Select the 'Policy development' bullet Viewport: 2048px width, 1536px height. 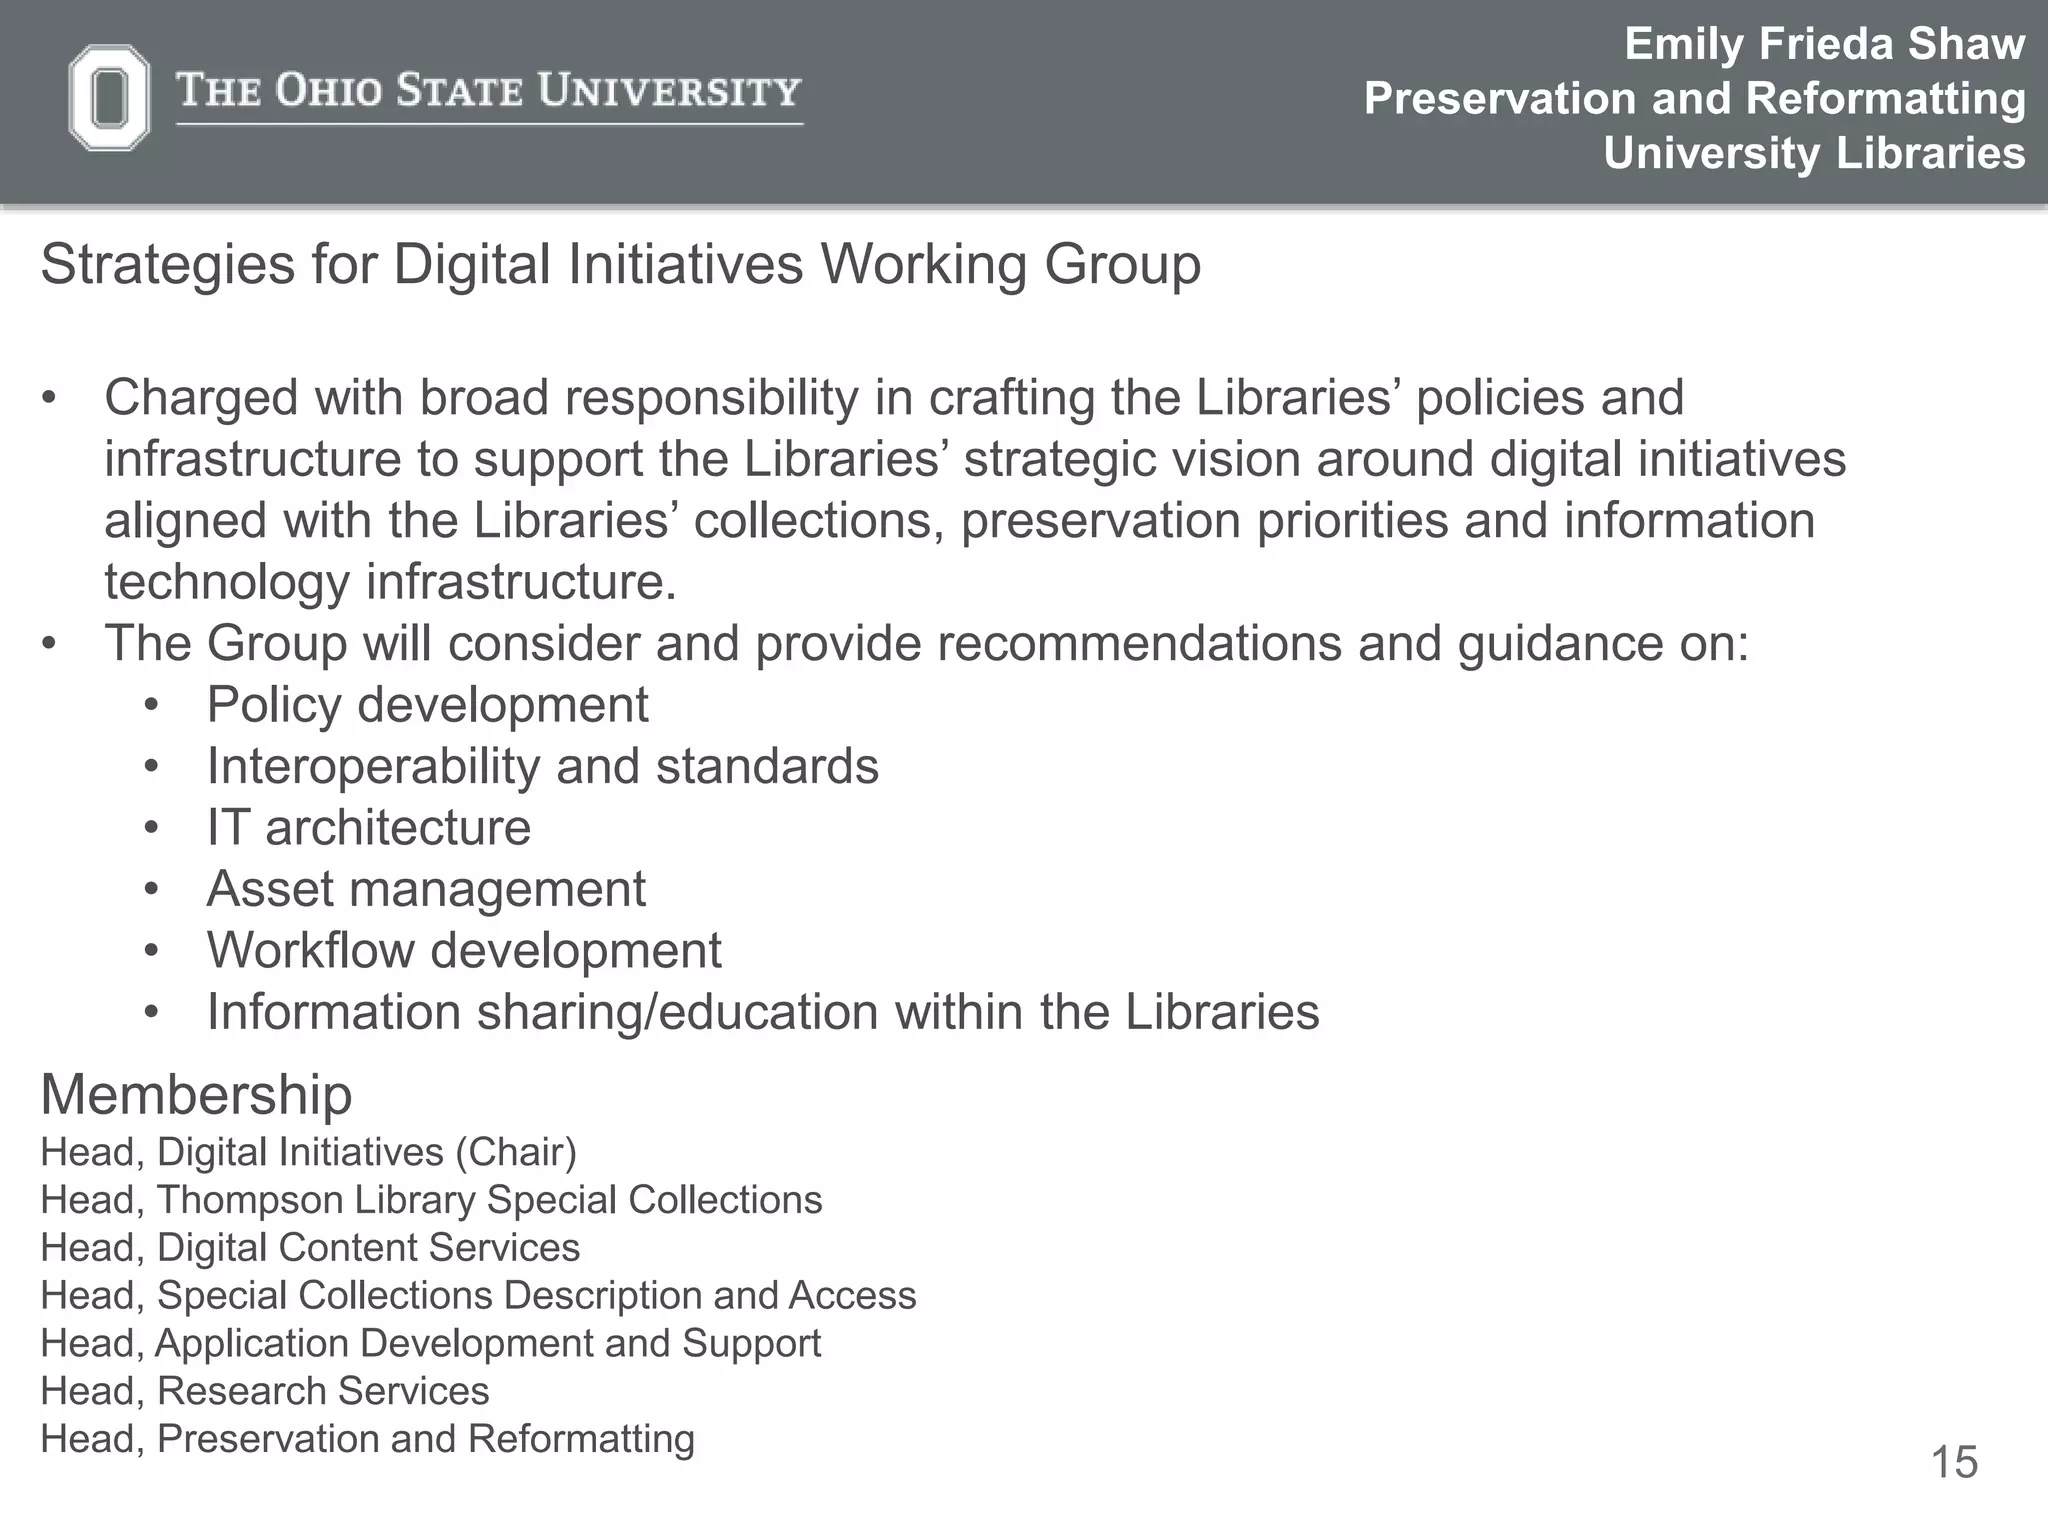click(x=428, y=705)
